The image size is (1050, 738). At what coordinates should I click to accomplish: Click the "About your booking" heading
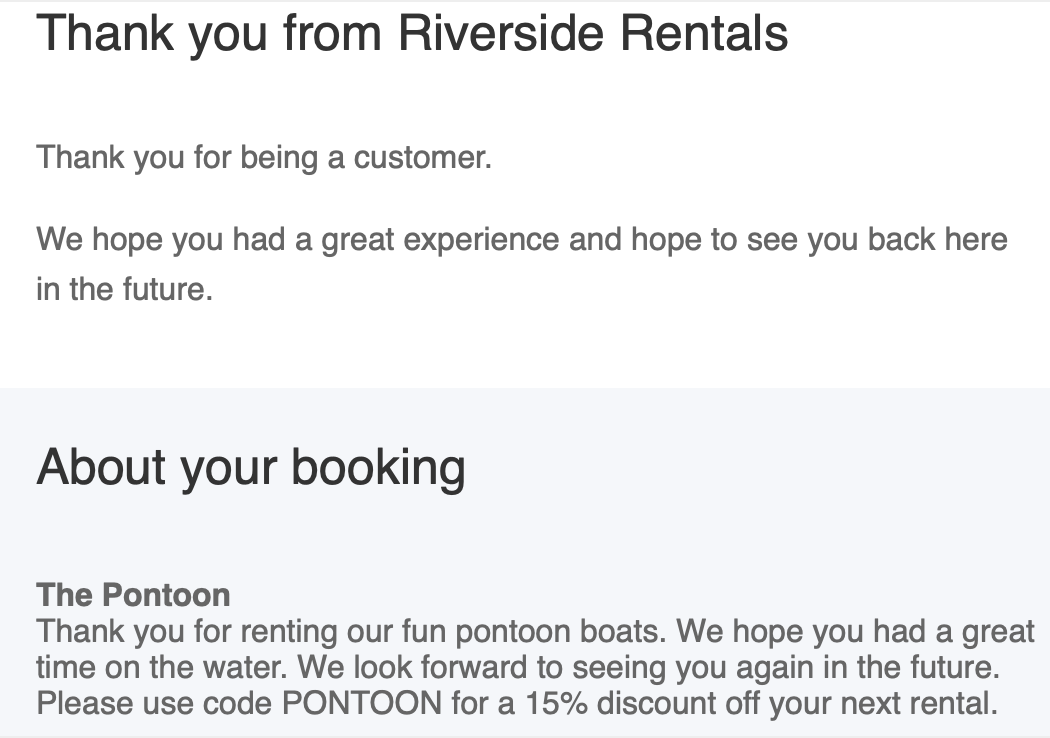point(250,467)
